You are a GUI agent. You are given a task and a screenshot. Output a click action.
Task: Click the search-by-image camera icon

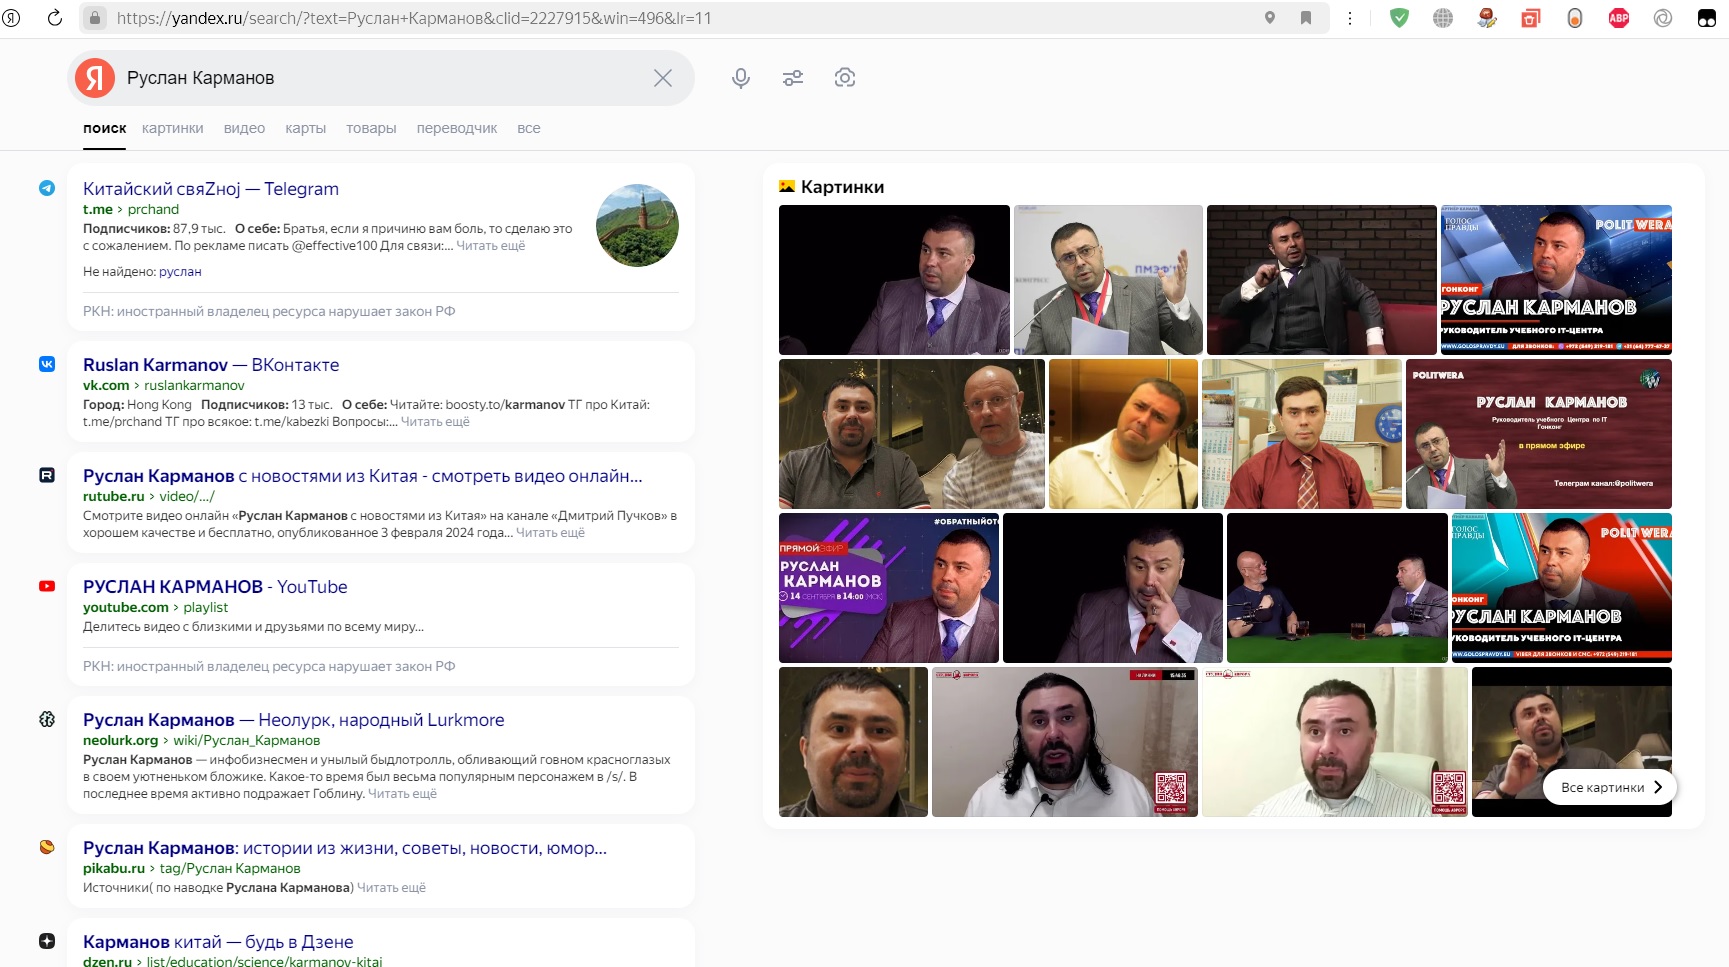click(845, 78)
